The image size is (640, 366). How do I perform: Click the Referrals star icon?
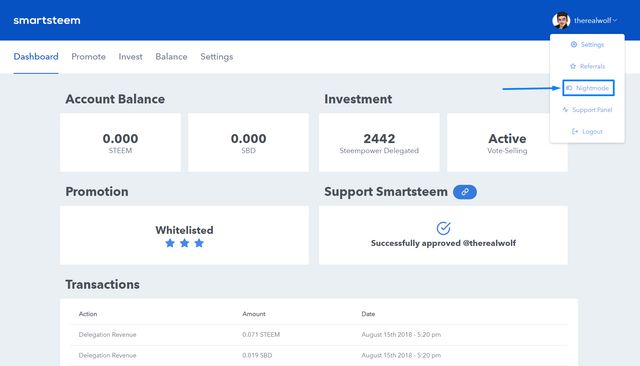pyautogui.click(x=573, y=66)
